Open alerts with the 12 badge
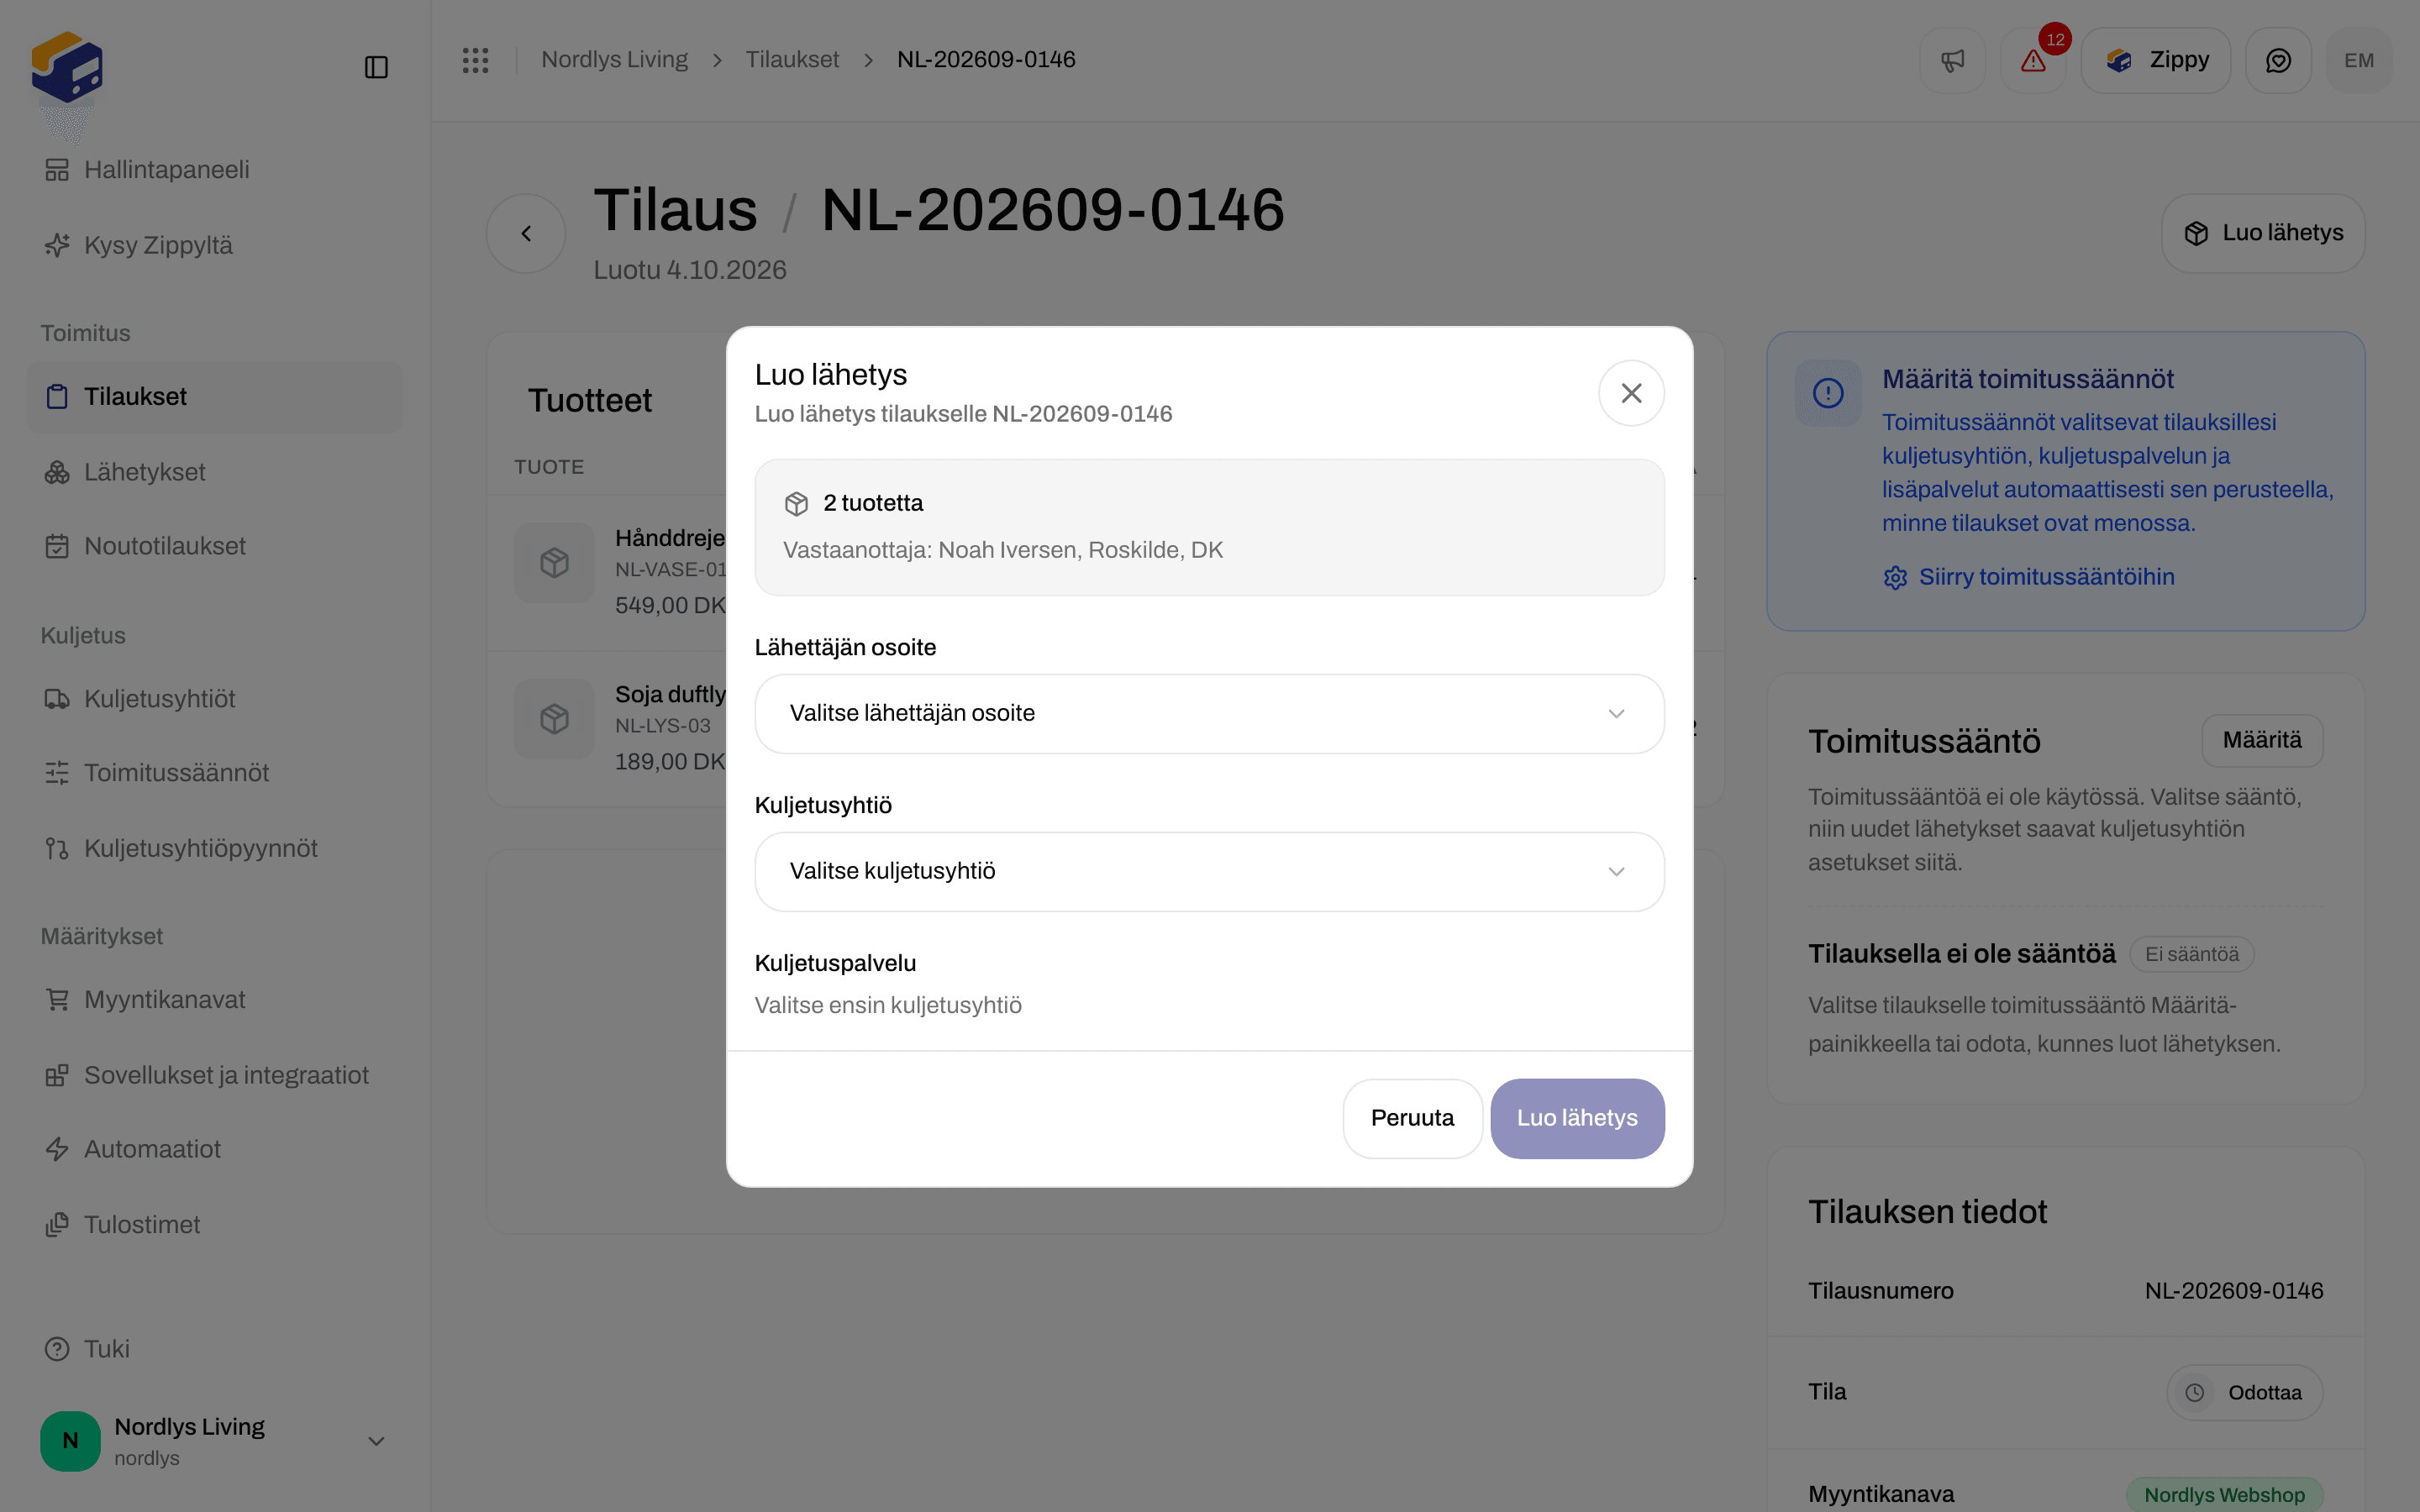The width and height of the screenshot is (2420, 1512). pos(2034,60)
